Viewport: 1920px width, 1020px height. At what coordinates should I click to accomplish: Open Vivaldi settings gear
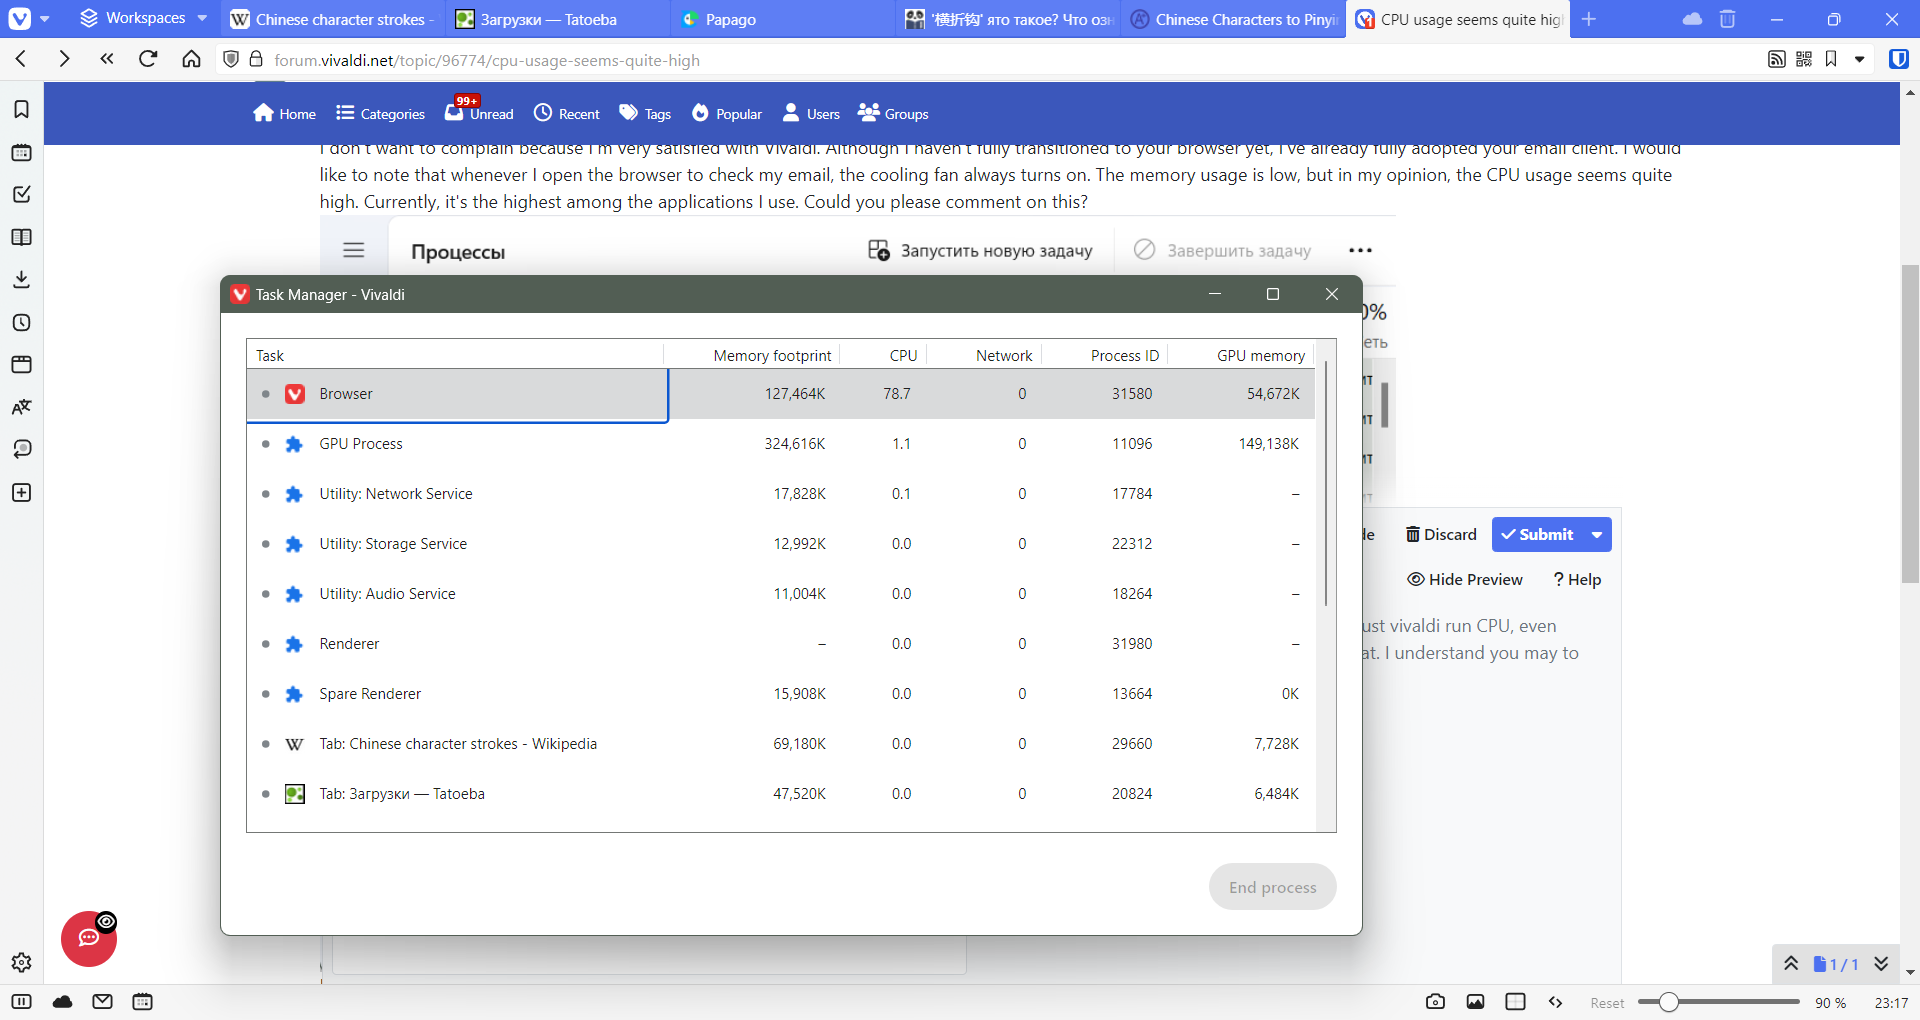coord(21,962)
